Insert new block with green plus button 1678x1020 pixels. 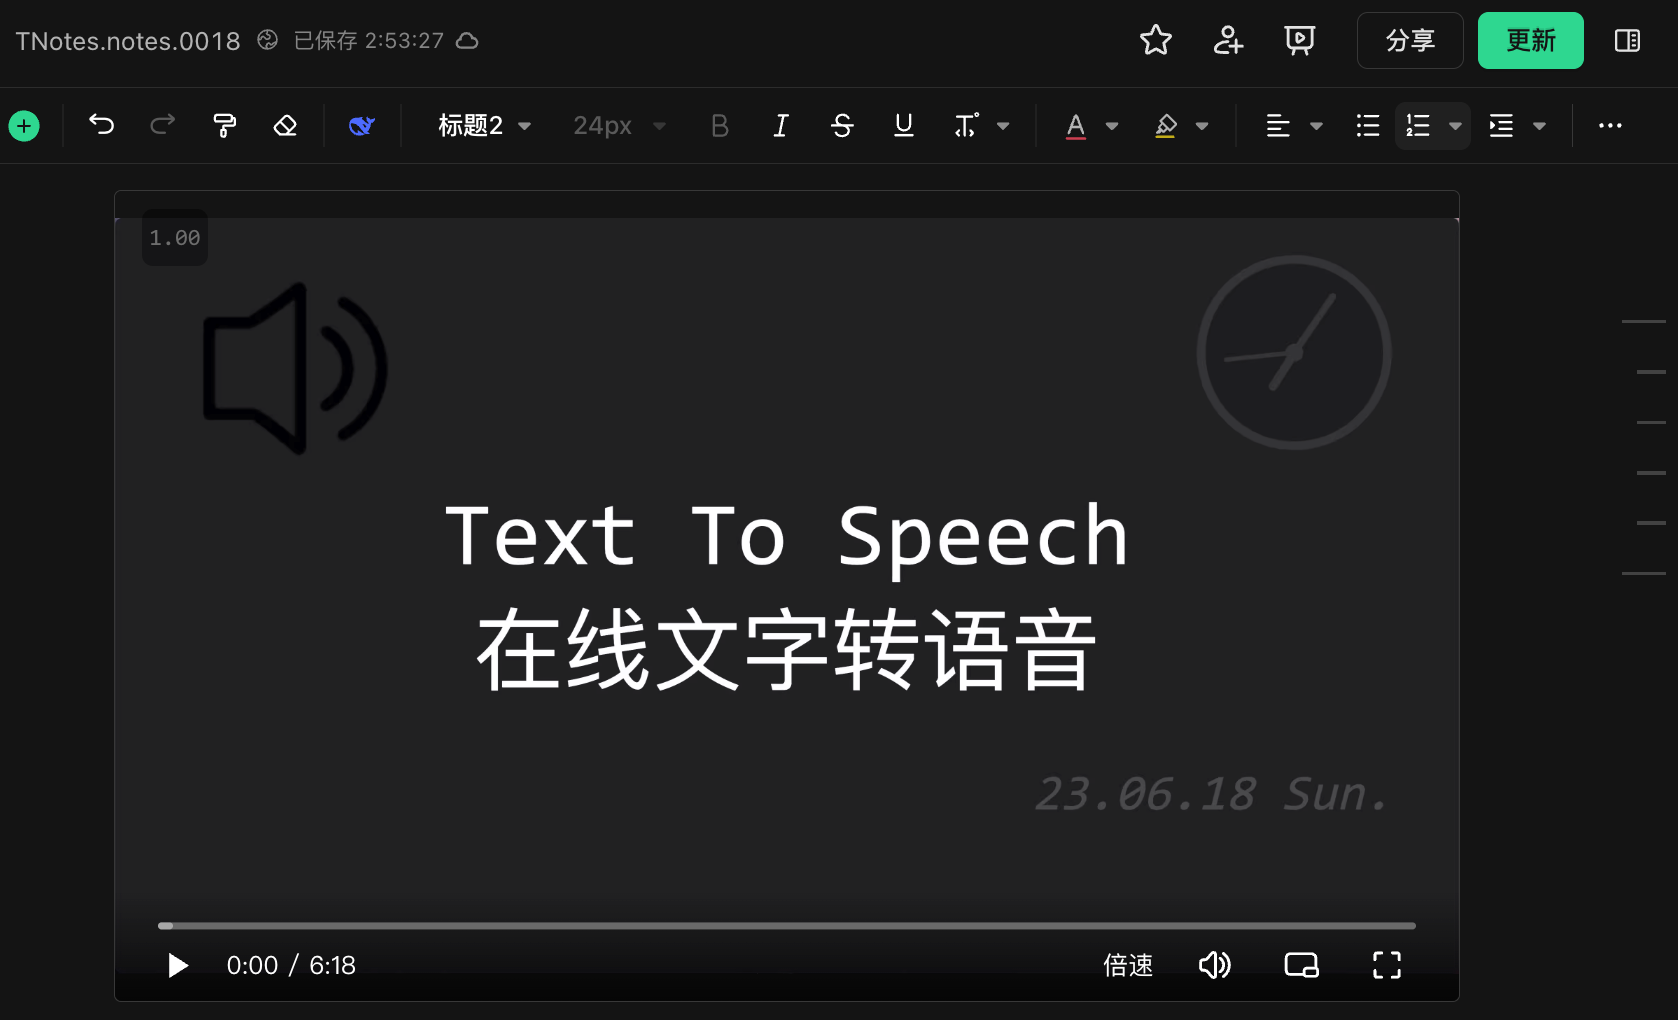click(x=23, y=125)
